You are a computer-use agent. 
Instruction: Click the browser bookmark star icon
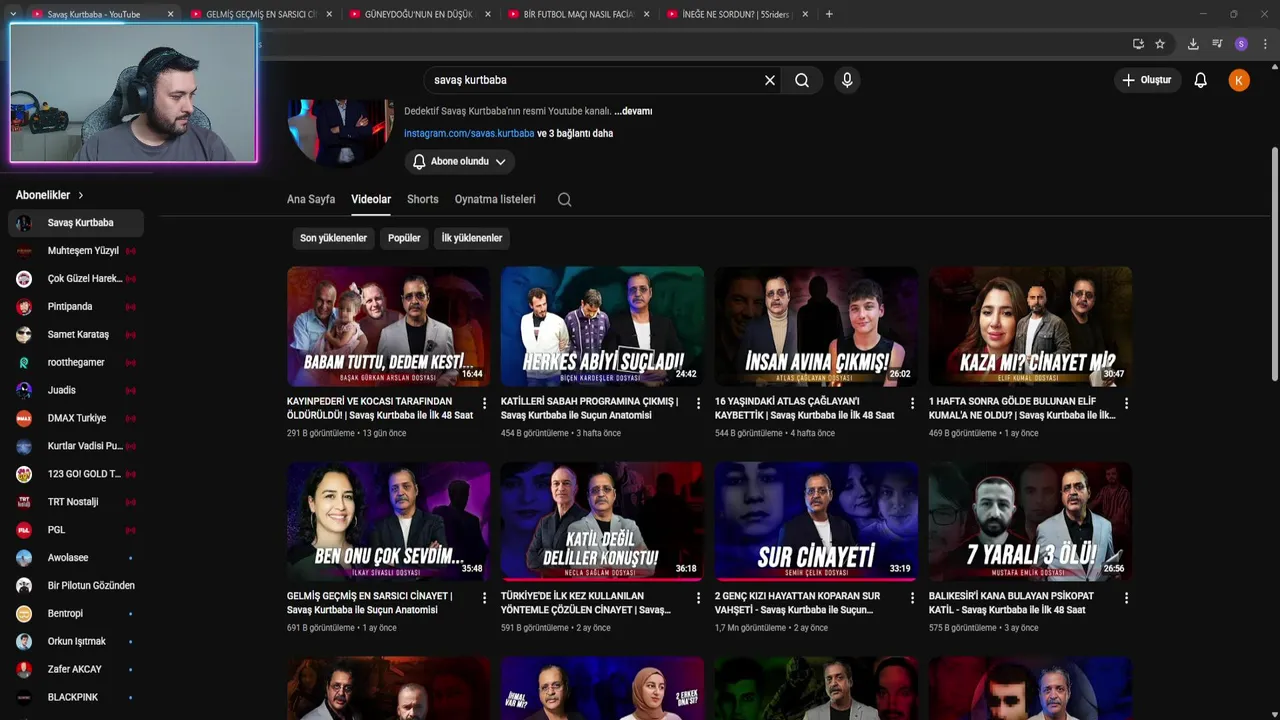click(1160, 44)
